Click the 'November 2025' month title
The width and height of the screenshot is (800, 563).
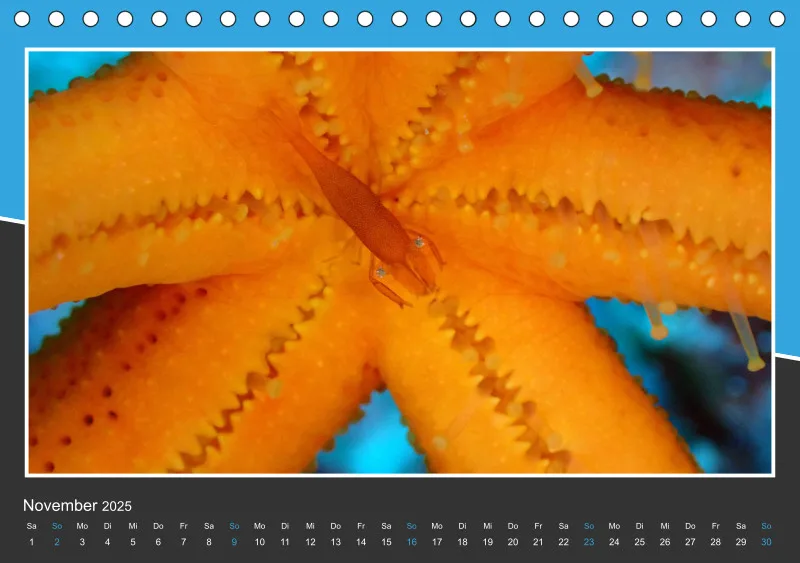coord(77,505)
